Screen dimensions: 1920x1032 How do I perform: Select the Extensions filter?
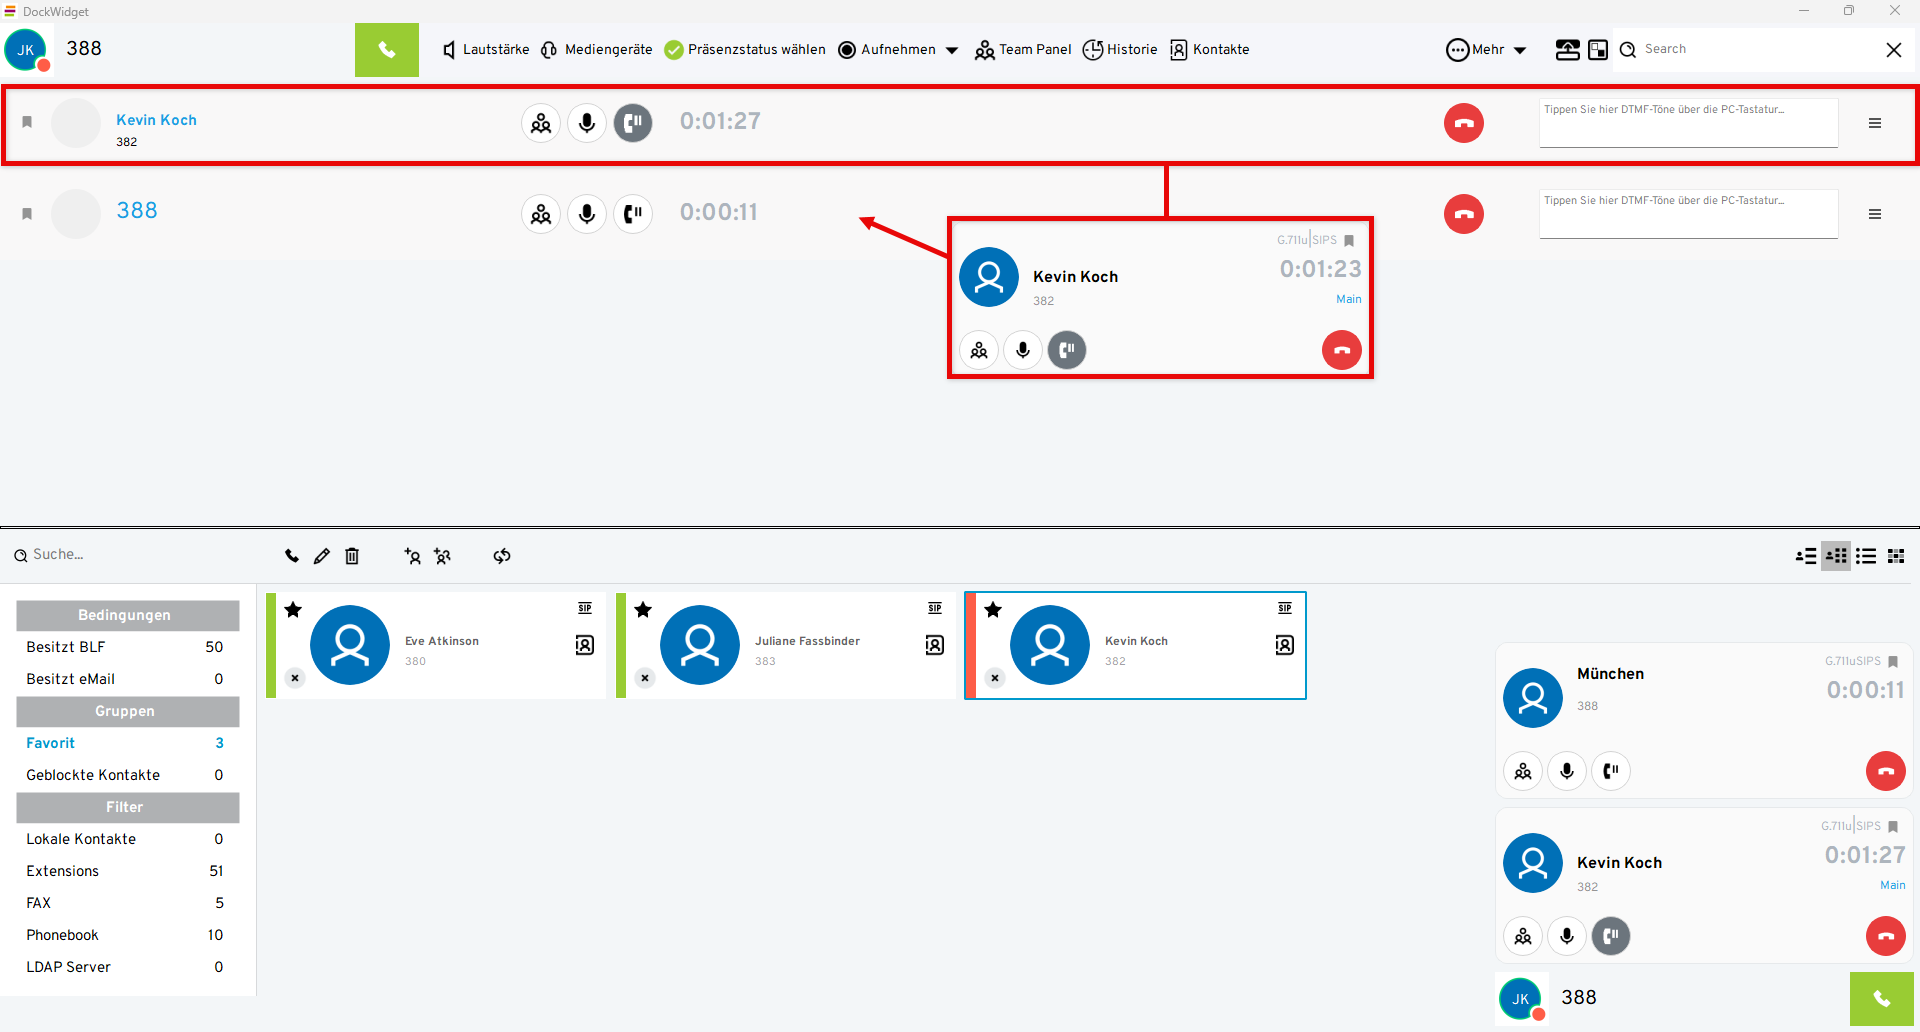click(x=63, y=871)
